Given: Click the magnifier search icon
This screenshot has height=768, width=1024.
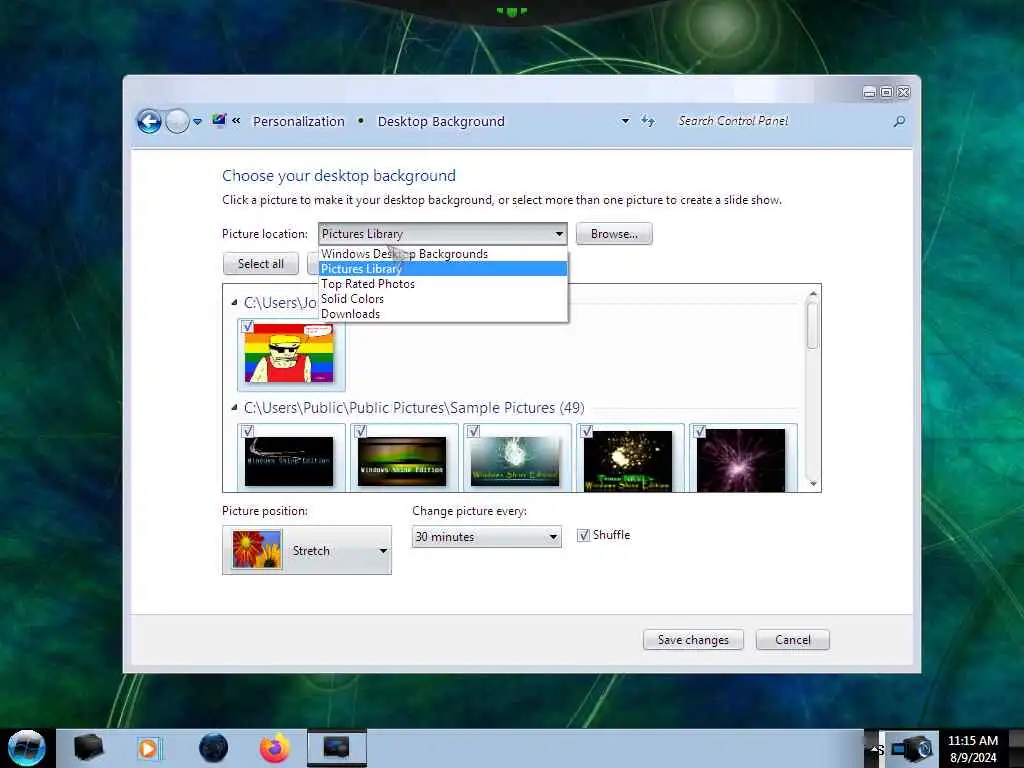Looking at the screenshot, I should pyautogui.click(x=899, y=121).
